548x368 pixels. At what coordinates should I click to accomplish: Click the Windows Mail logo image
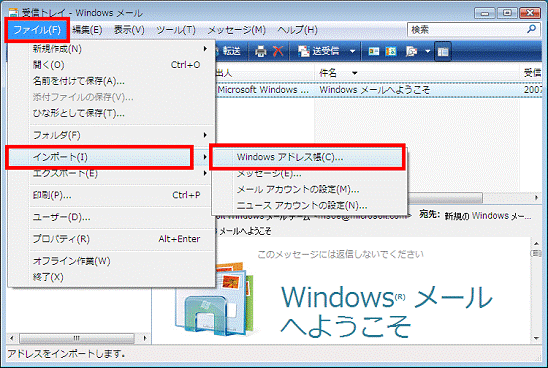215,299
